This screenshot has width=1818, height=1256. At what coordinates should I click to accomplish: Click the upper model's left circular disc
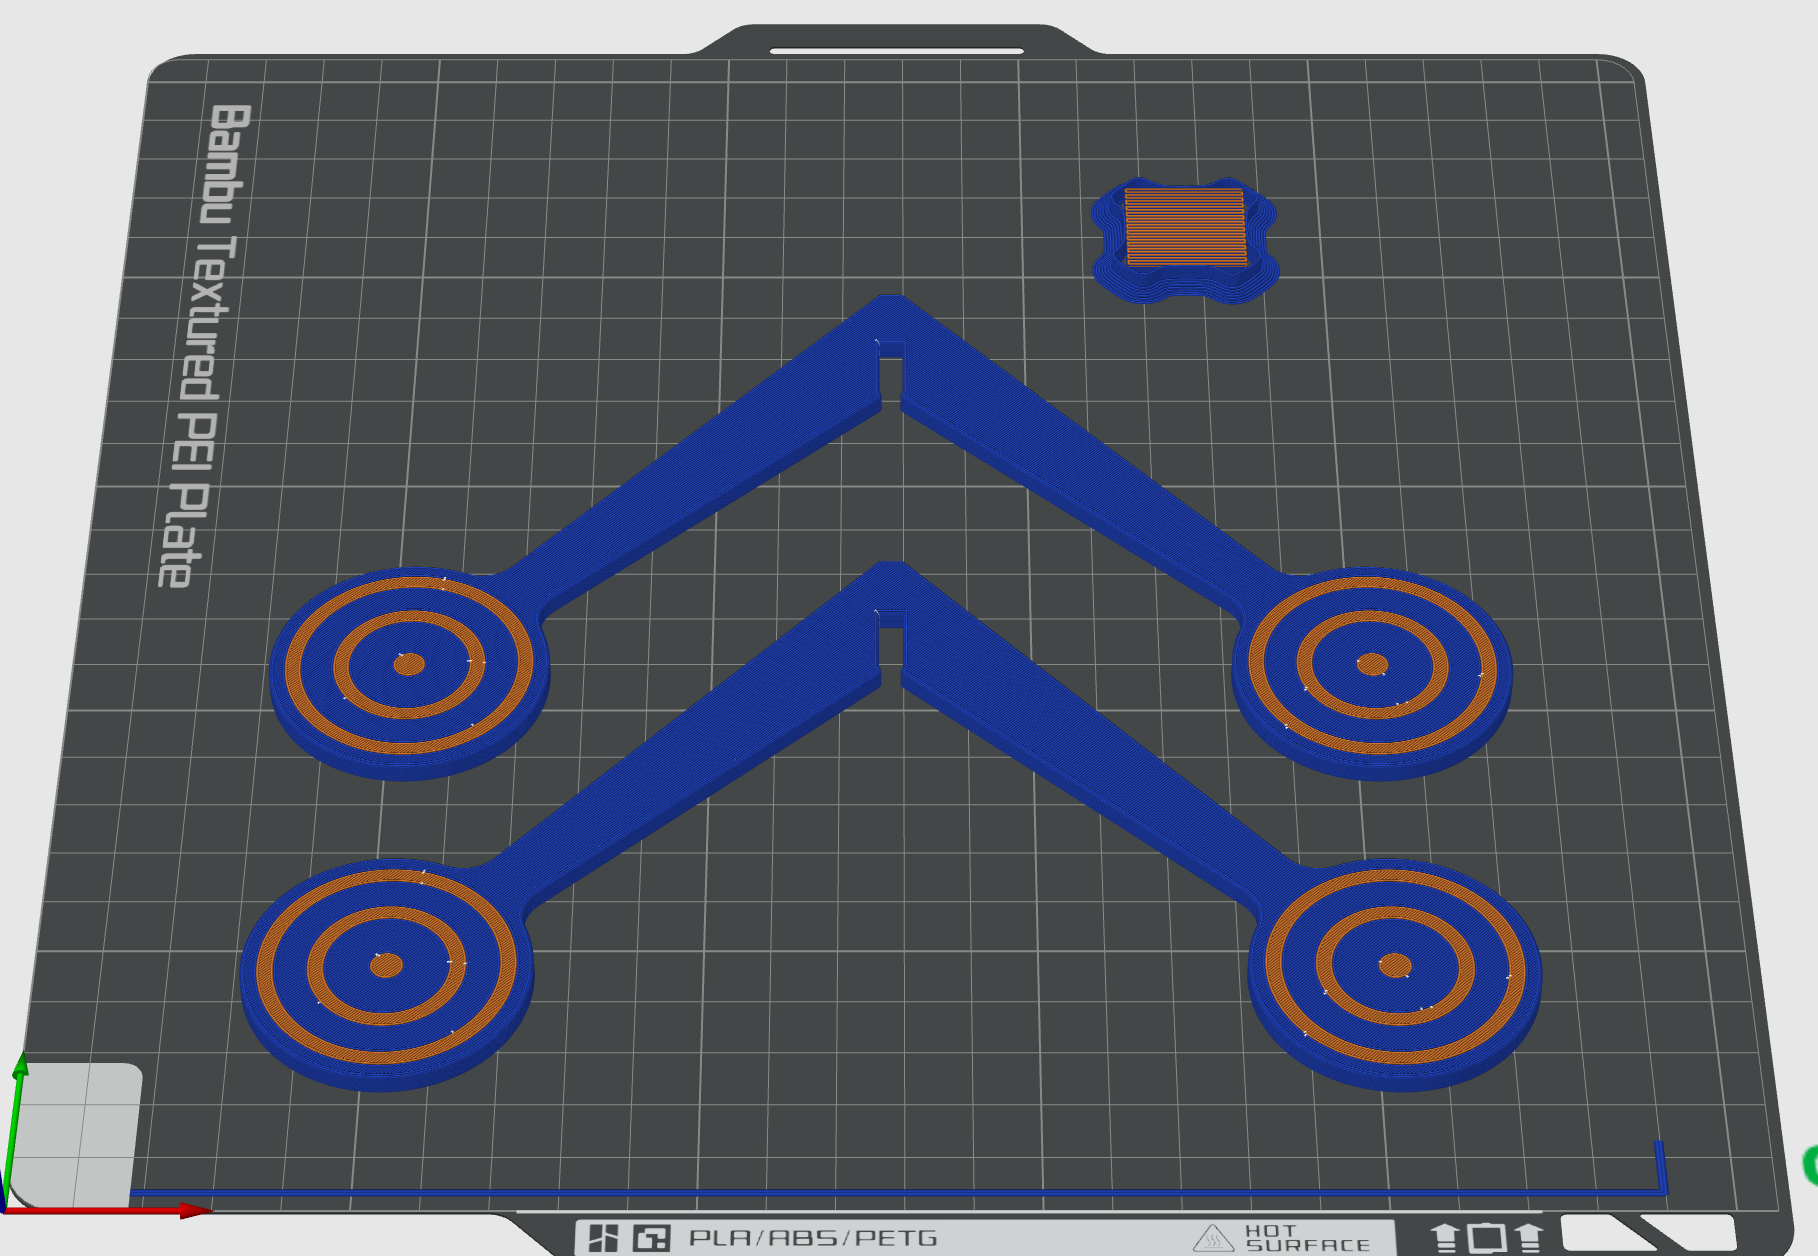409,672
